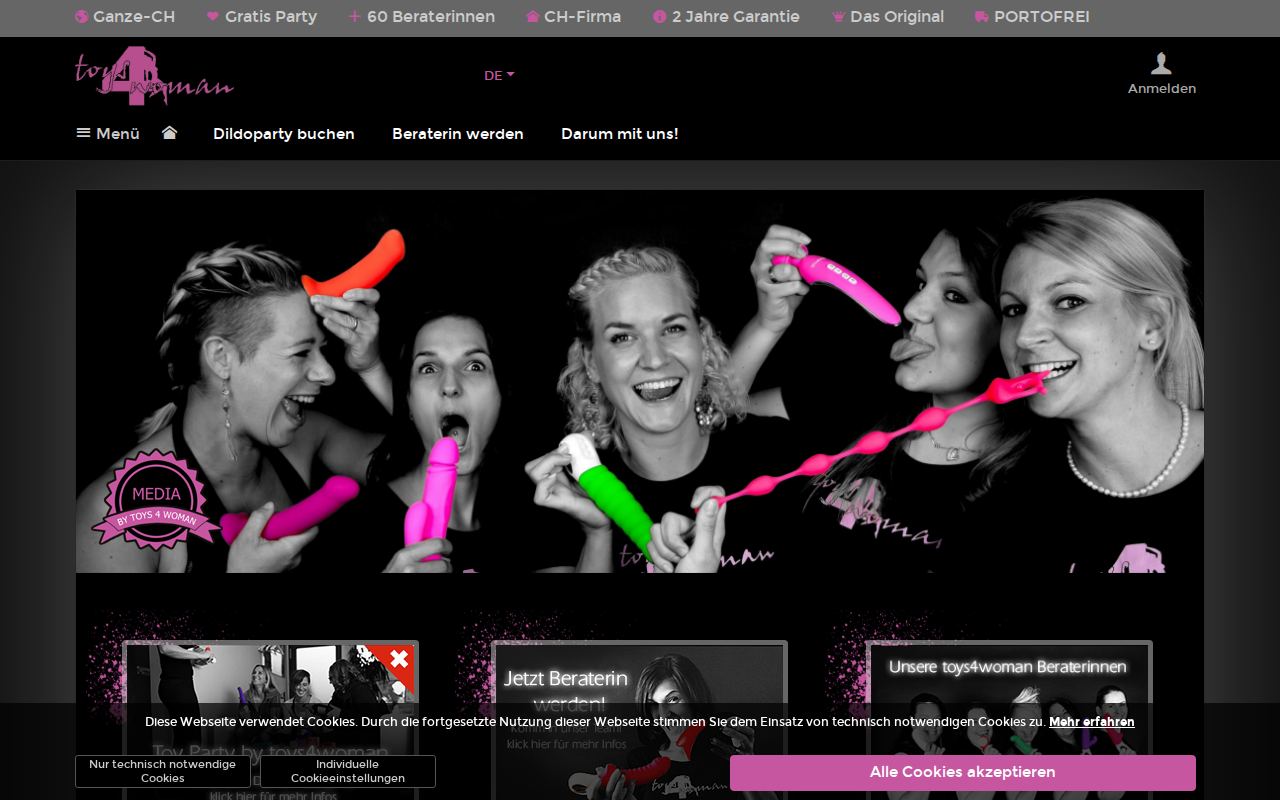Click the Das Original text
1280x800 pixels.
pos(897,17)
